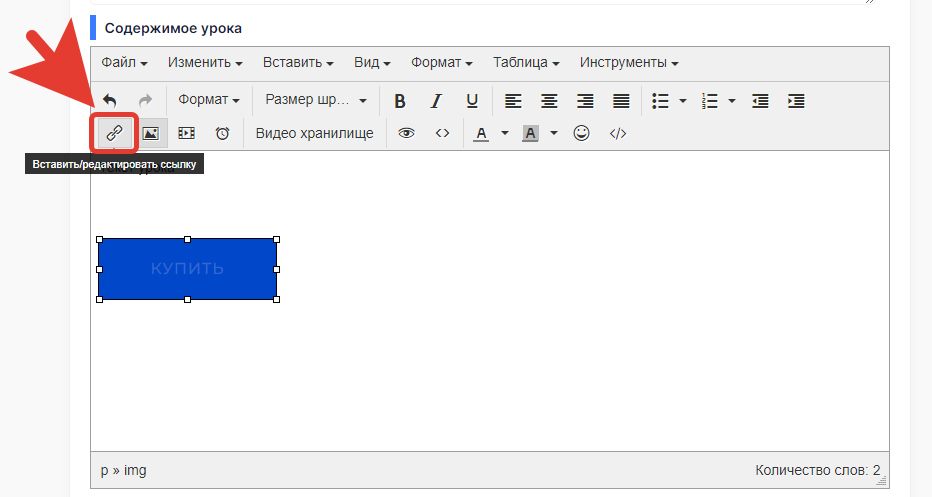Click the insert/edit link icon

(x=114, y=133)
